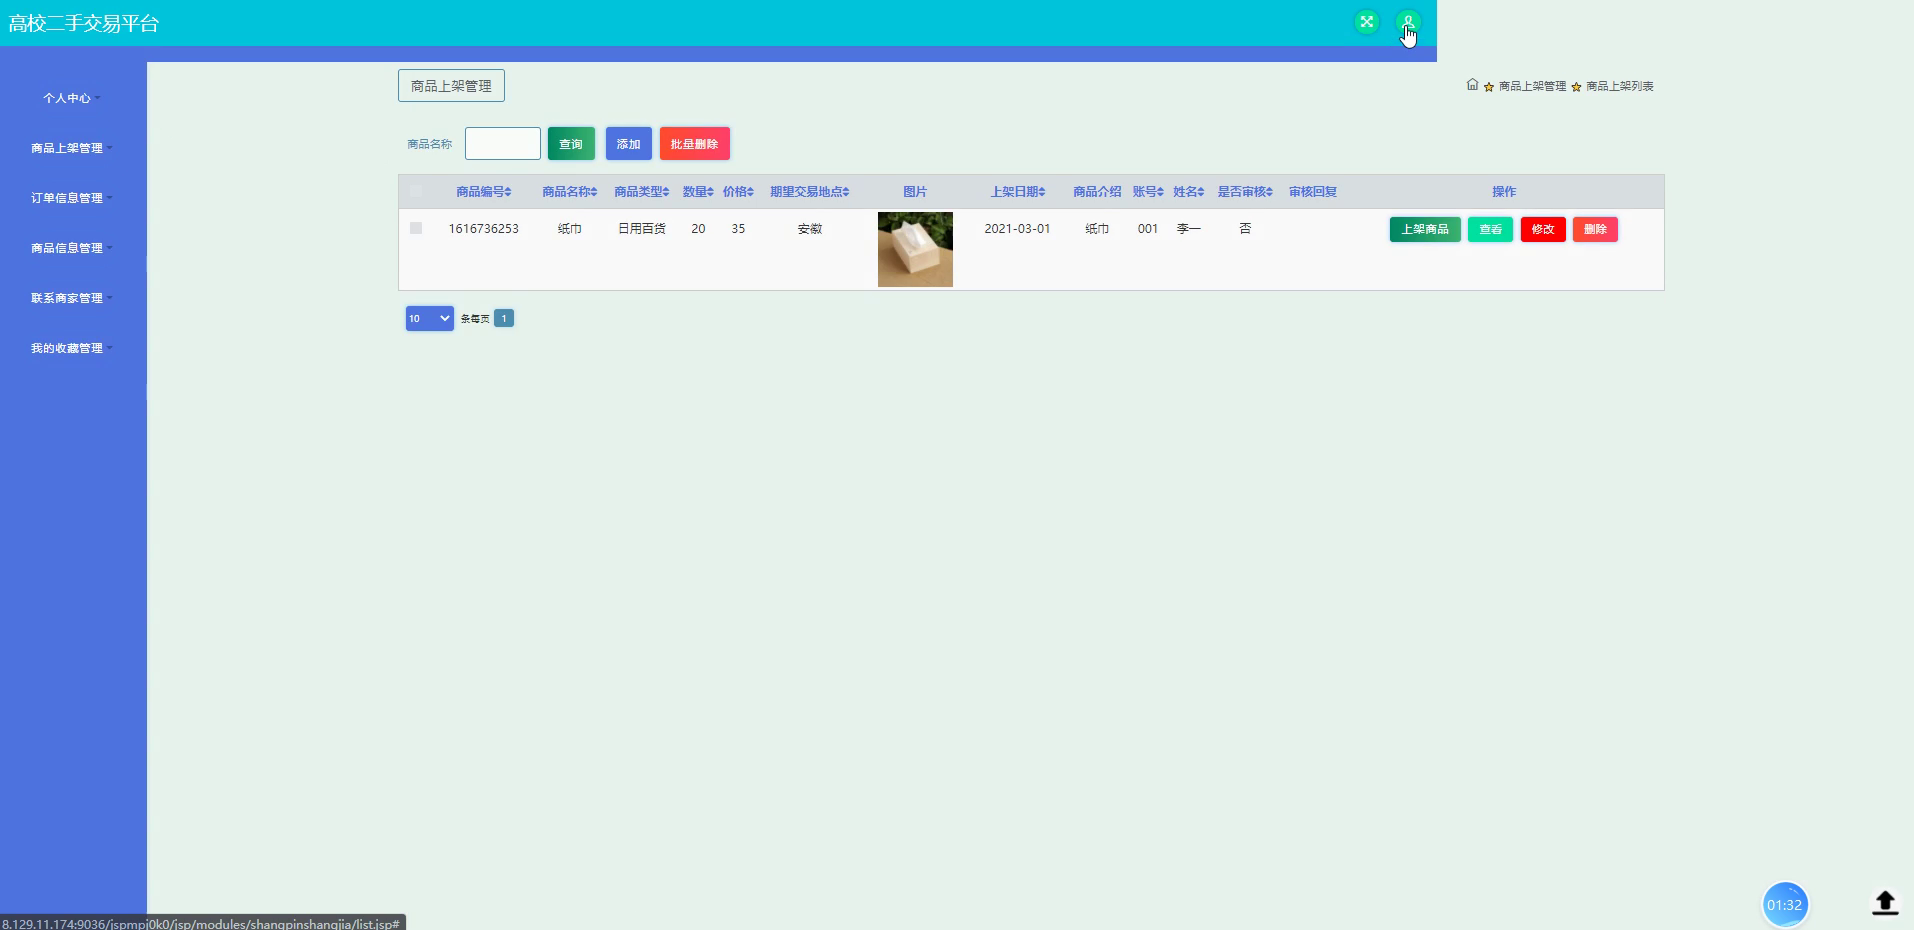Sort by 价格 column header
This screenshot has height=930, width=1914.
pos(738,192)
